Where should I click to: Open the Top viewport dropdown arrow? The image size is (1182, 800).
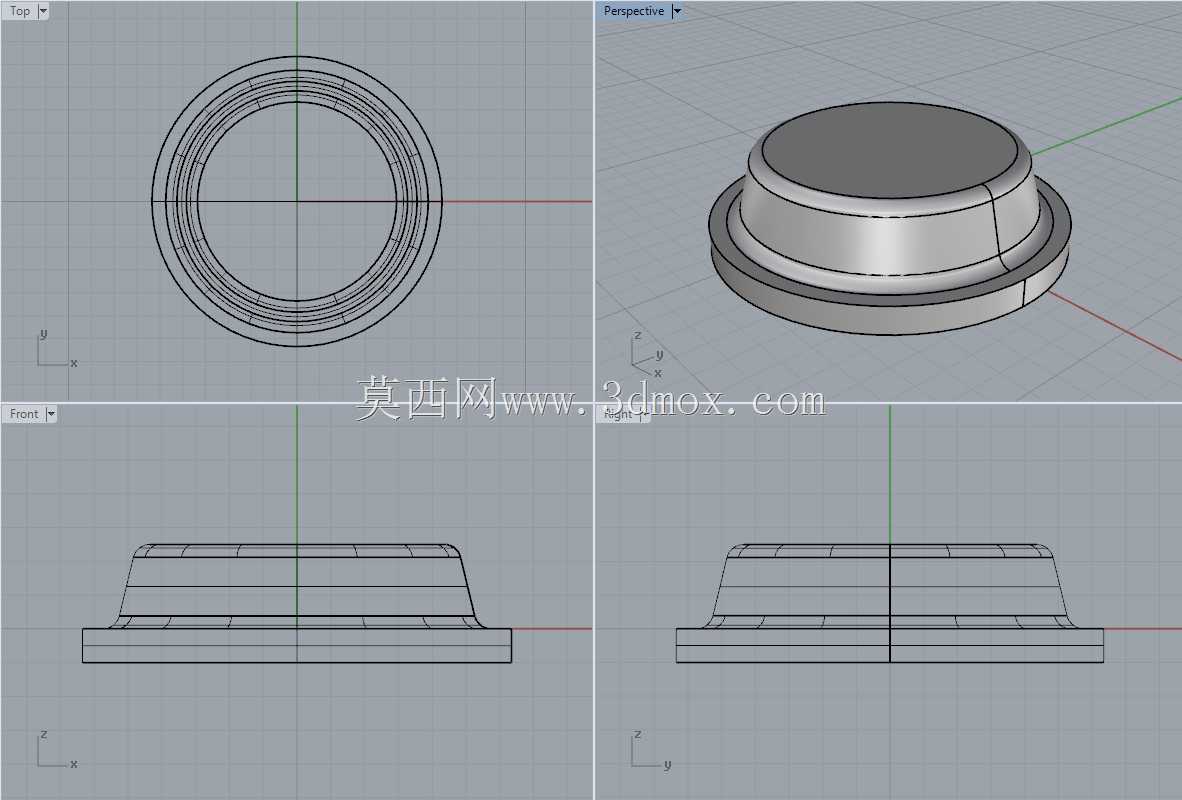(x=43, y=11)
